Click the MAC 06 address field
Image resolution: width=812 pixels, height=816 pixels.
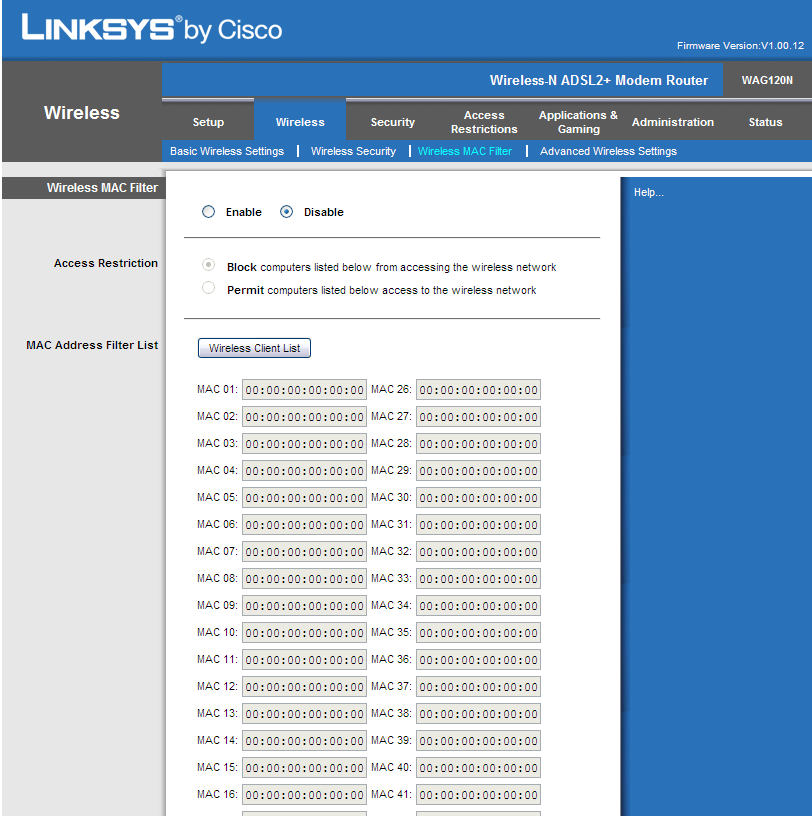[x=304, y=525]
